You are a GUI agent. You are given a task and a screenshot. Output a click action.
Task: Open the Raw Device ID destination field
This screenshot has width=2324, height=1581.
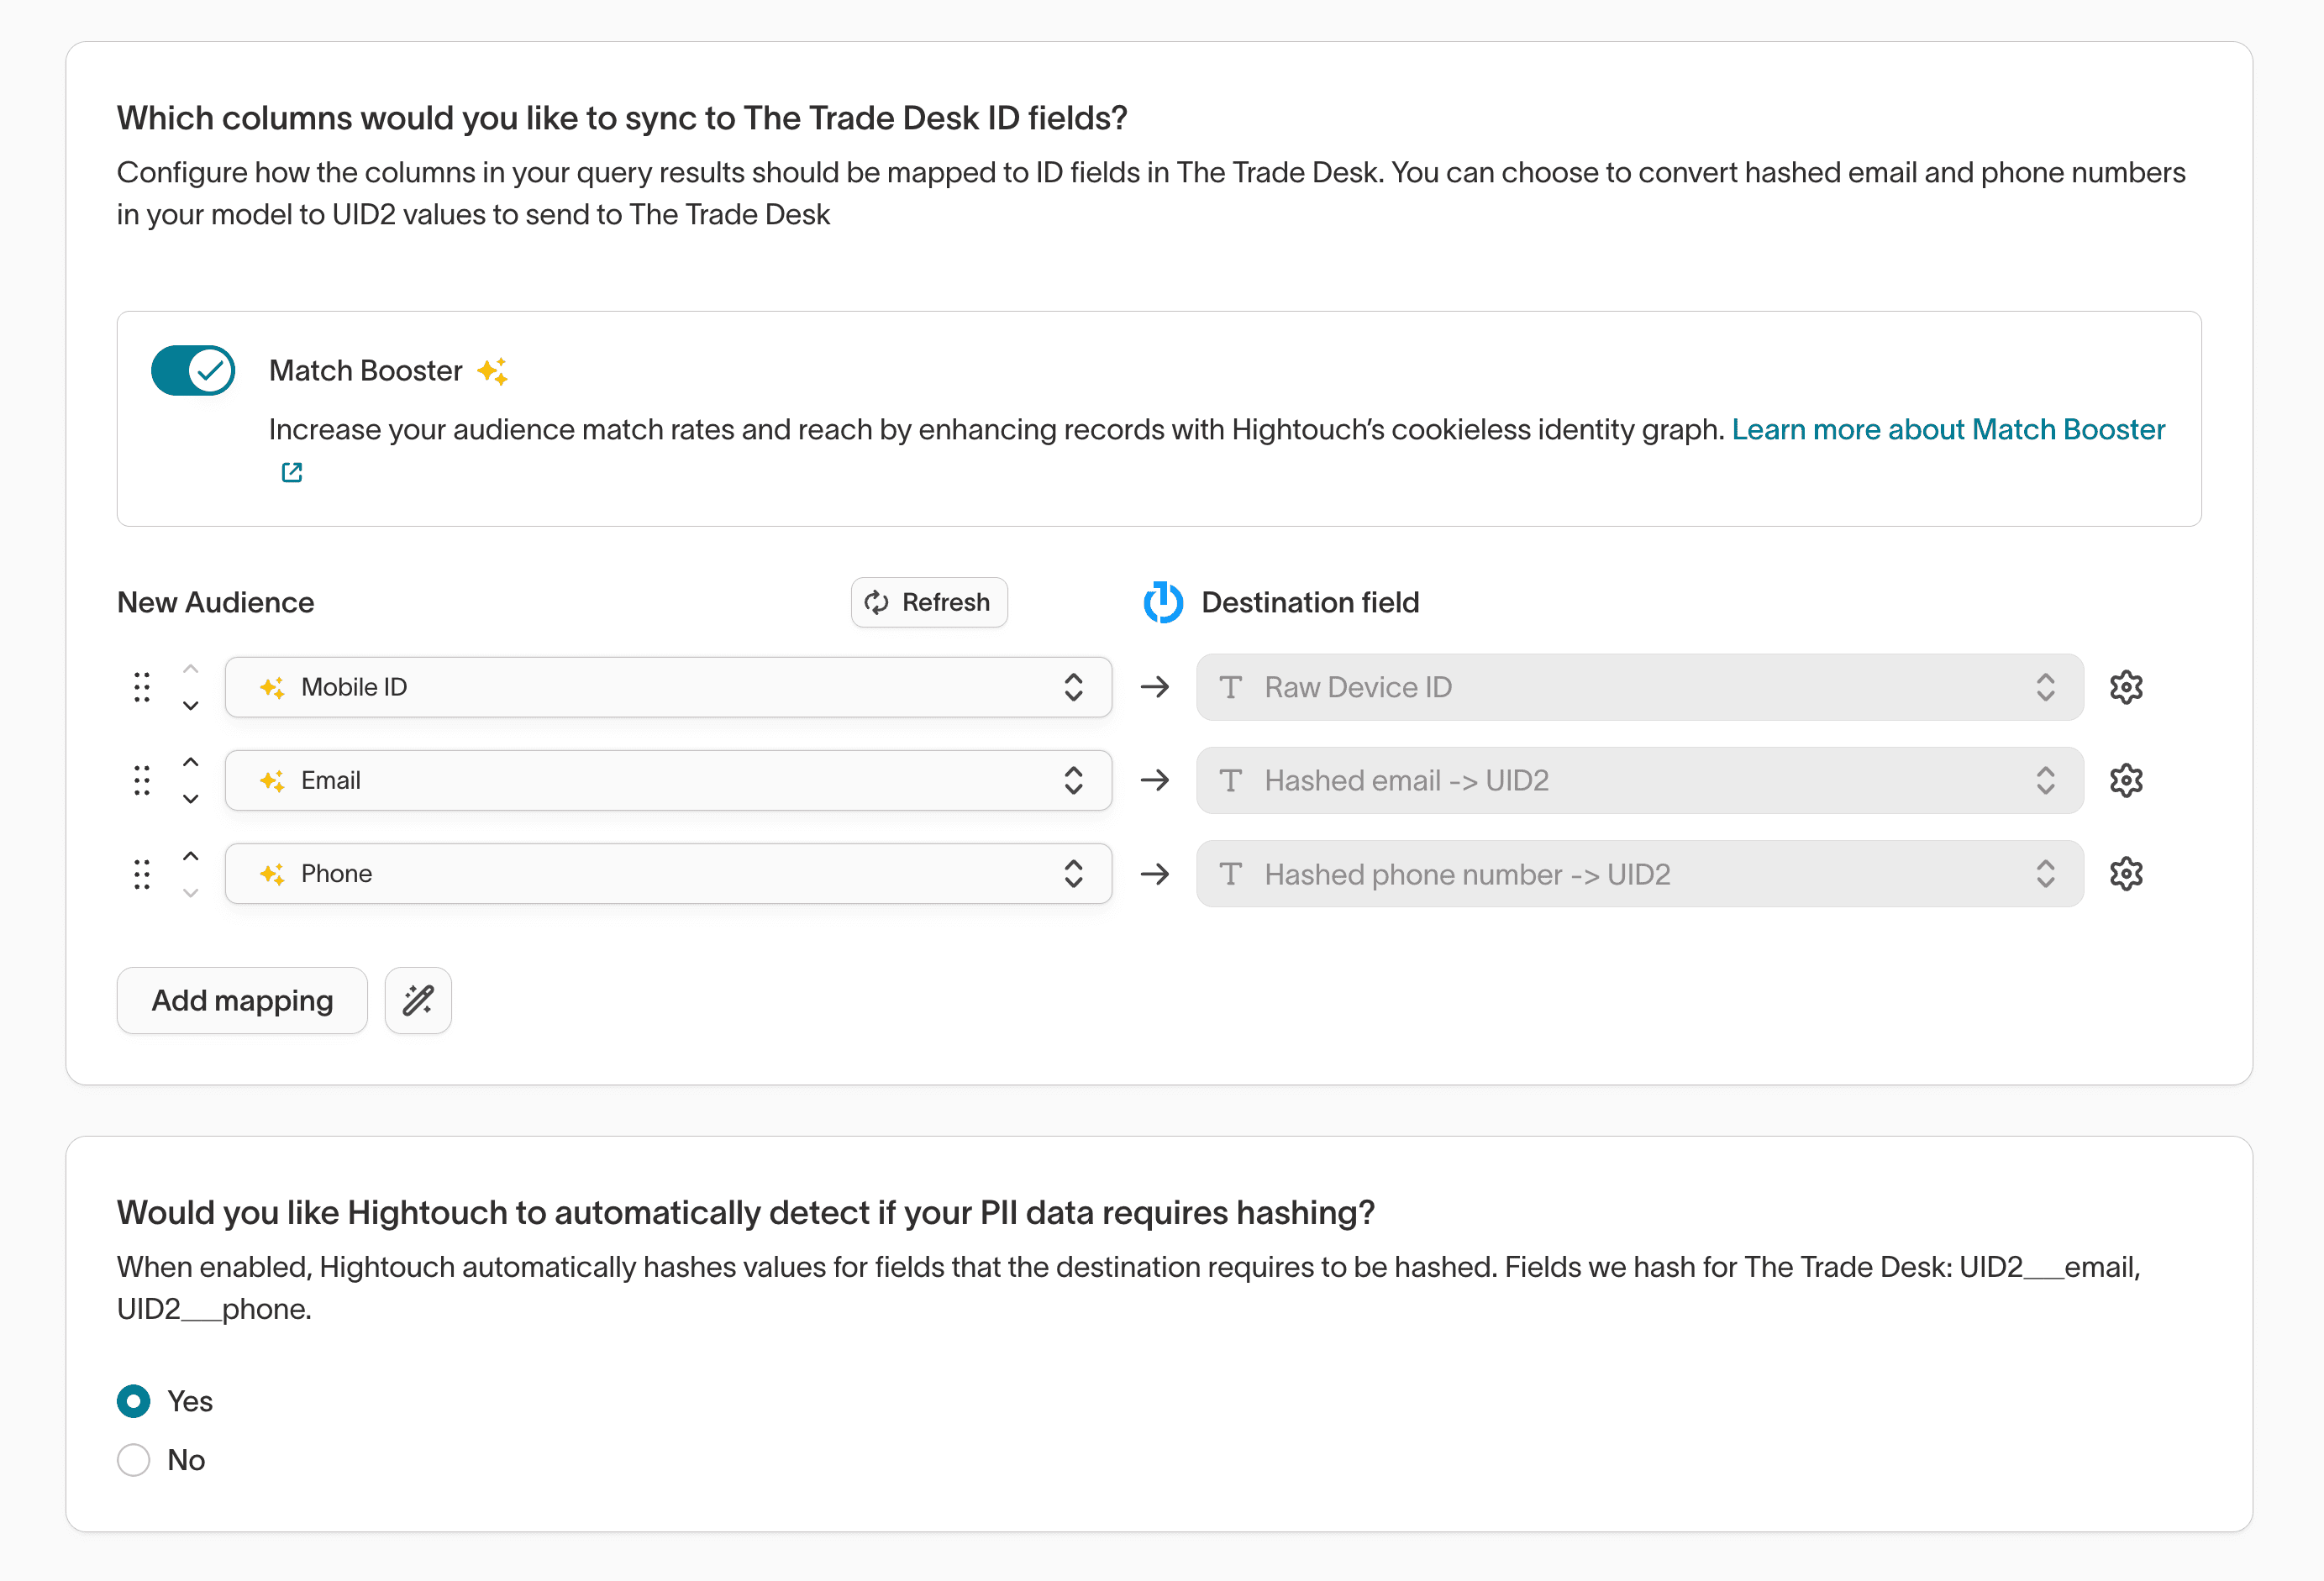click(1640, 687)
